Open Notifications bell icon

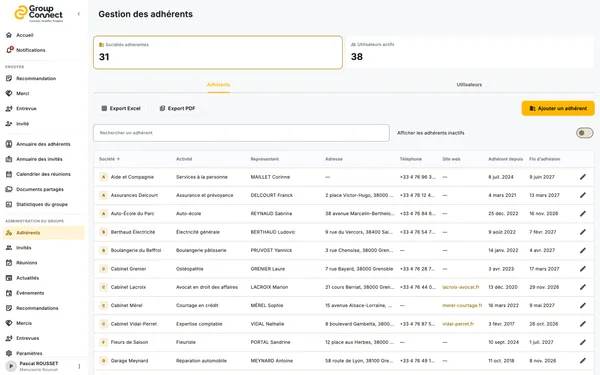[9, 50]
